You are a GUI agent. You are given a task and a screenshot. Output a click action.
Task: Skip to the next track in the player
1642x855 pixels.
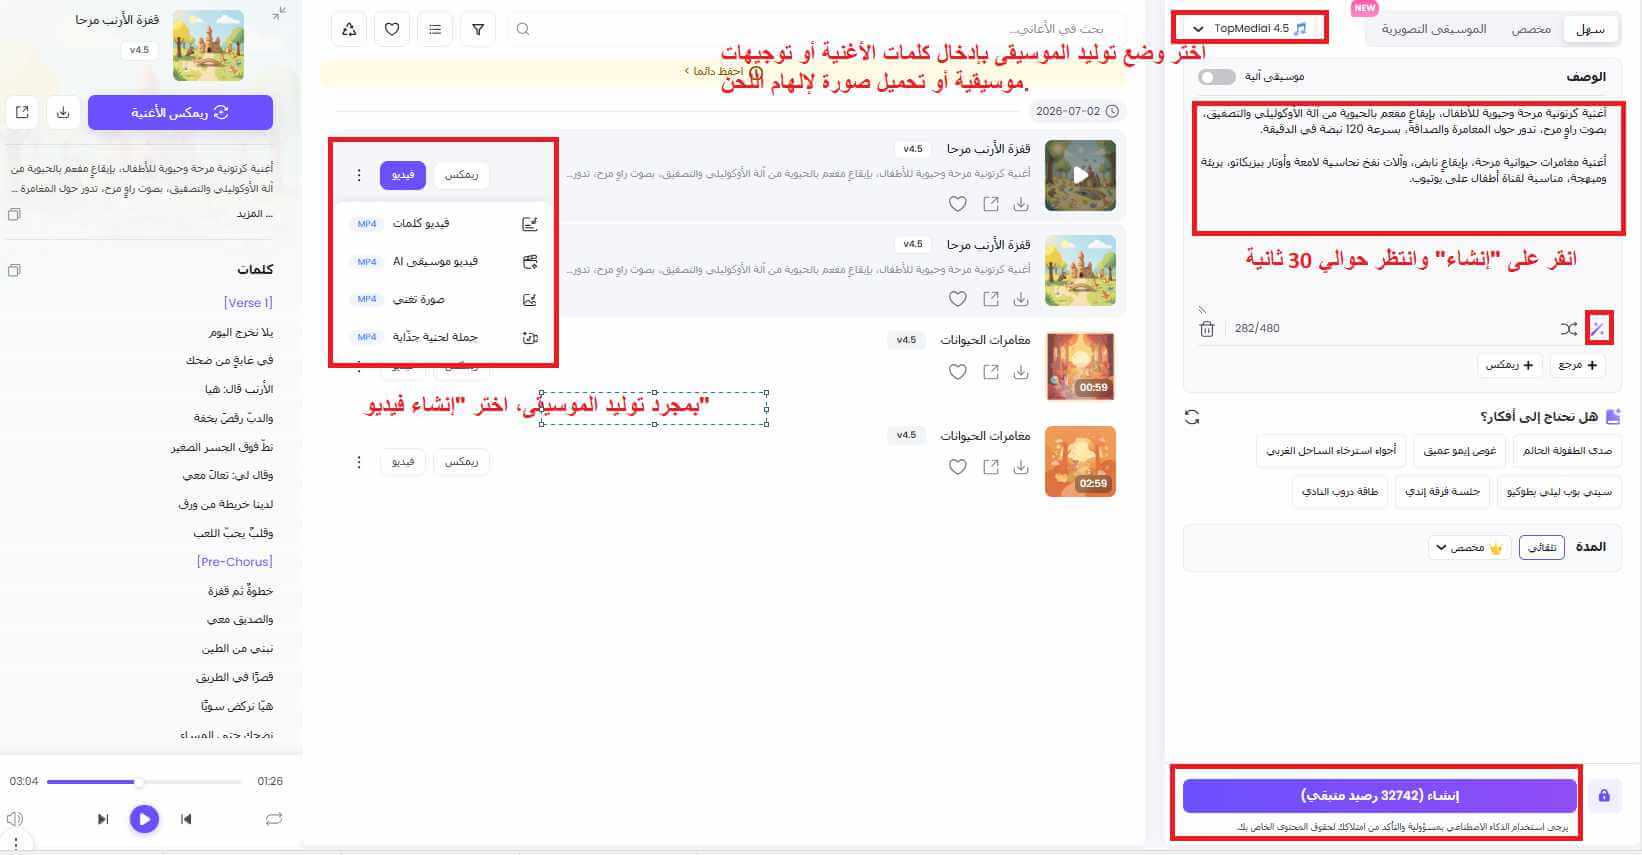click(x=102, y=819)
